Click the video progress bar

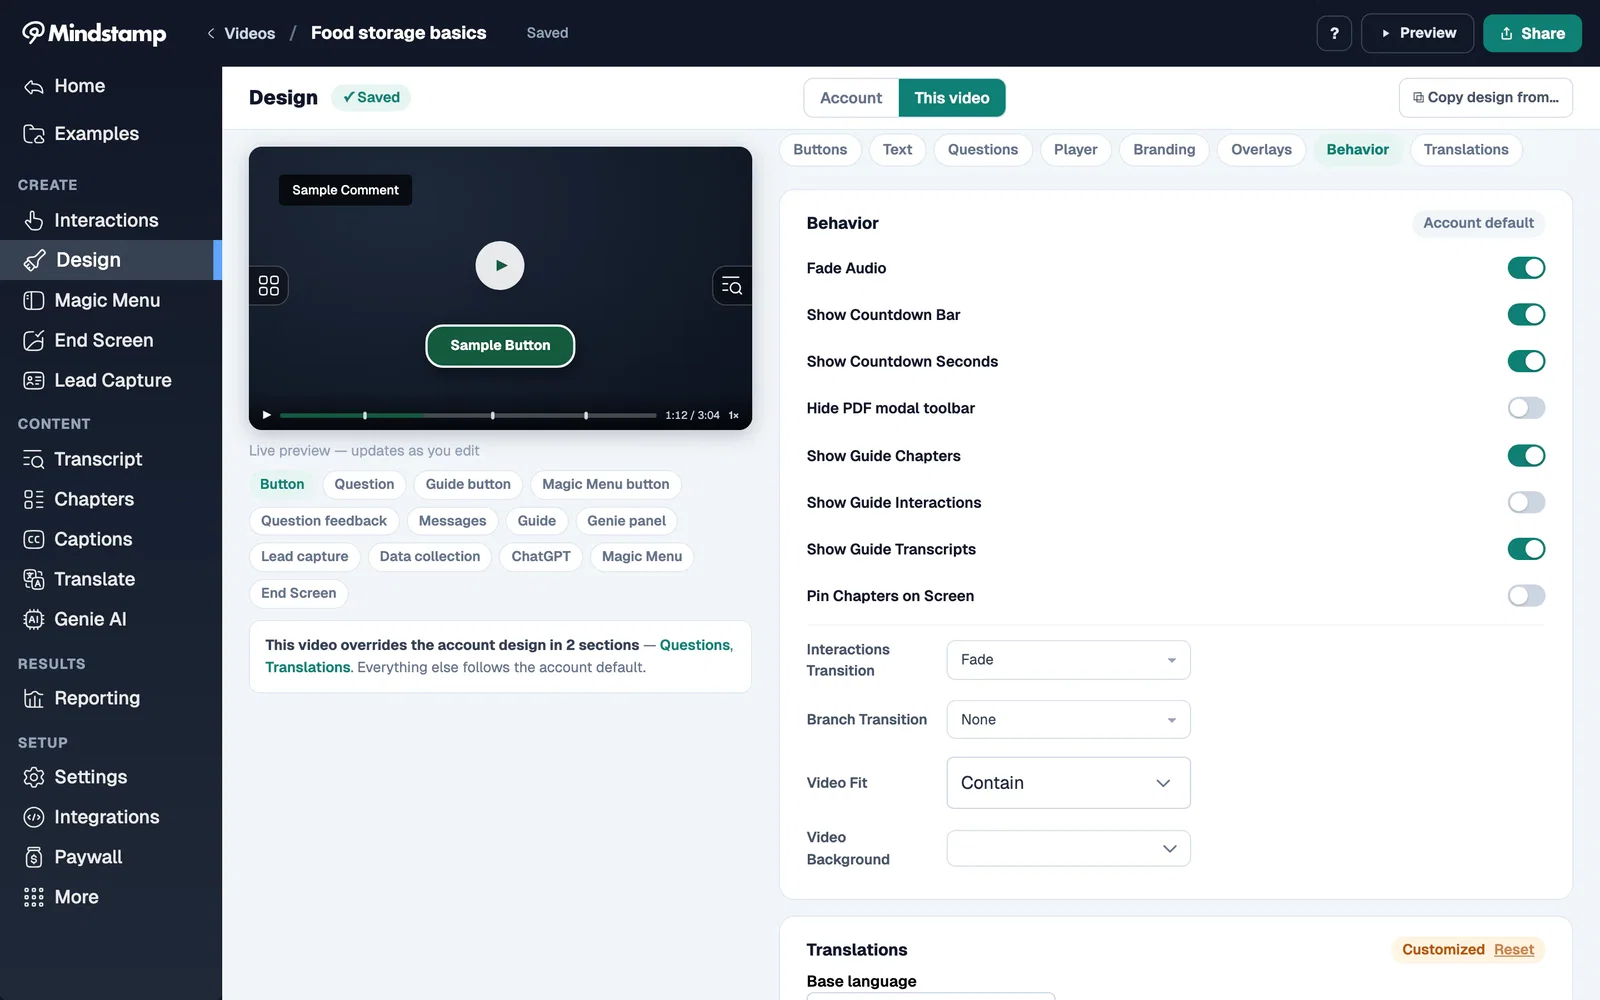[468, 415]
